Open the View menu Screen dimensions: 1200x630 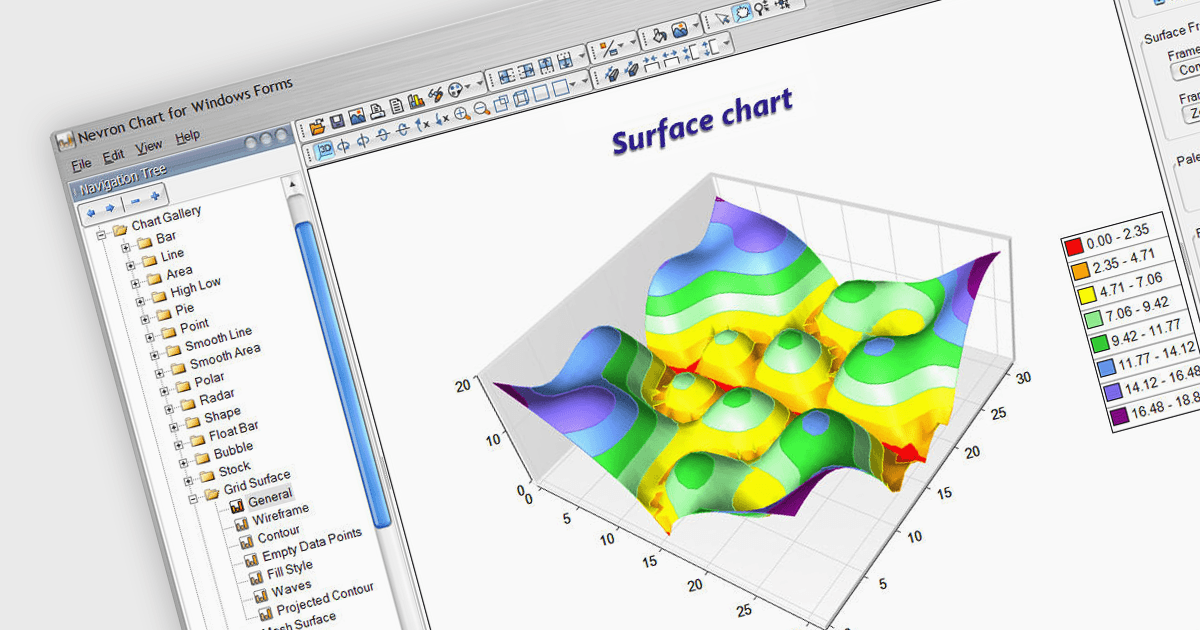[148, 148]
